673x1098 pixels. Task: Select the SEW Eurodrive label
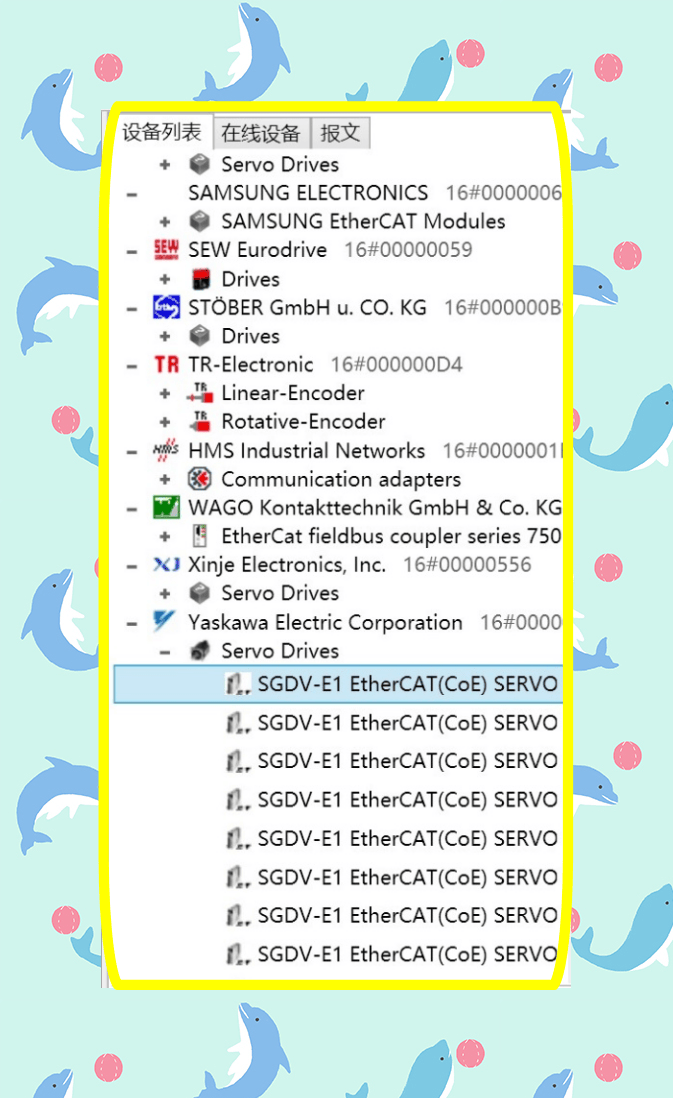click(x=257, y=250)
